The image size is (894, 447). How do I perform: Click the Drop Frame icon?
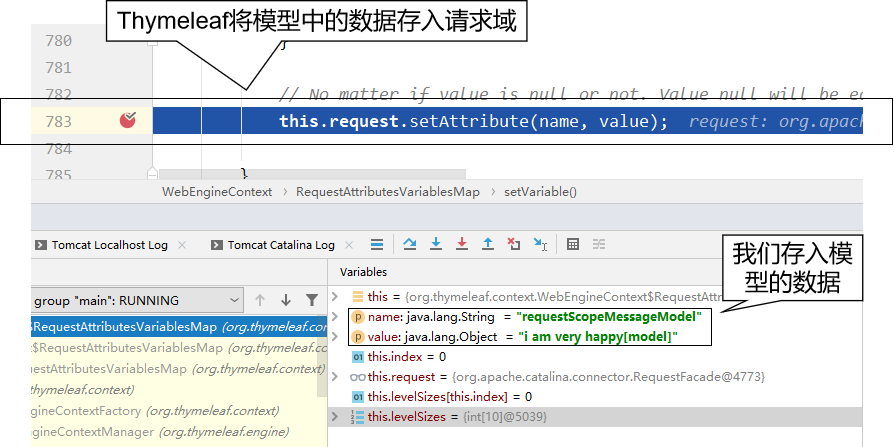514,244
